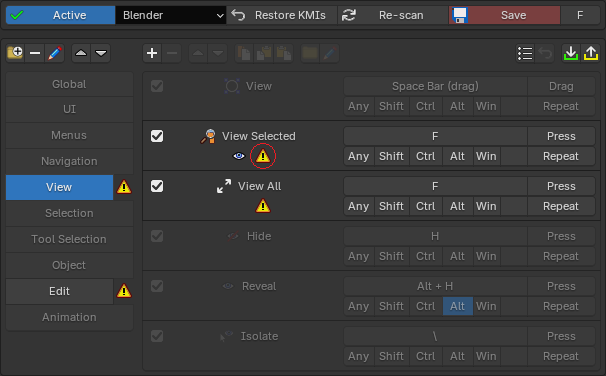Toggle the Reveal row checkbox
606x376 pixels.
(157, 286)
